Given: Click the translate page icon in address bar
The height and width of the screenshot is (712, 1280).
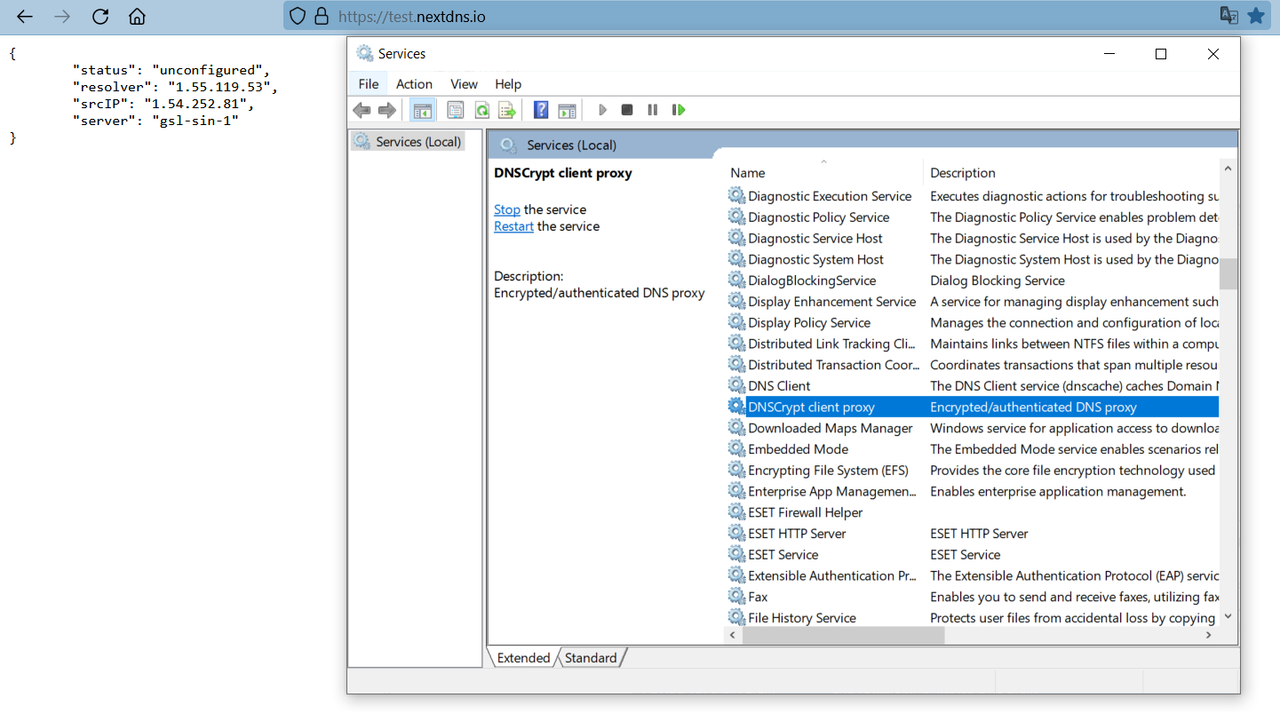Looking at the screenshot, I should [x=1229, y=16].
